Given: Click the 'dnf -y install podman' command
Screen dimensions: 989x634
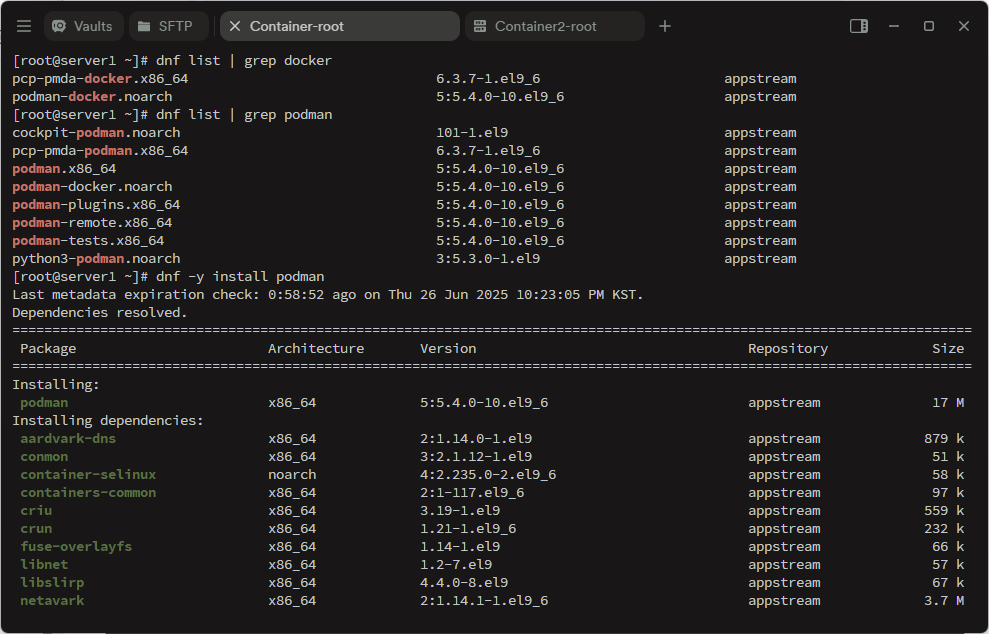Looking at the screenshot, I should click(240, 276).
